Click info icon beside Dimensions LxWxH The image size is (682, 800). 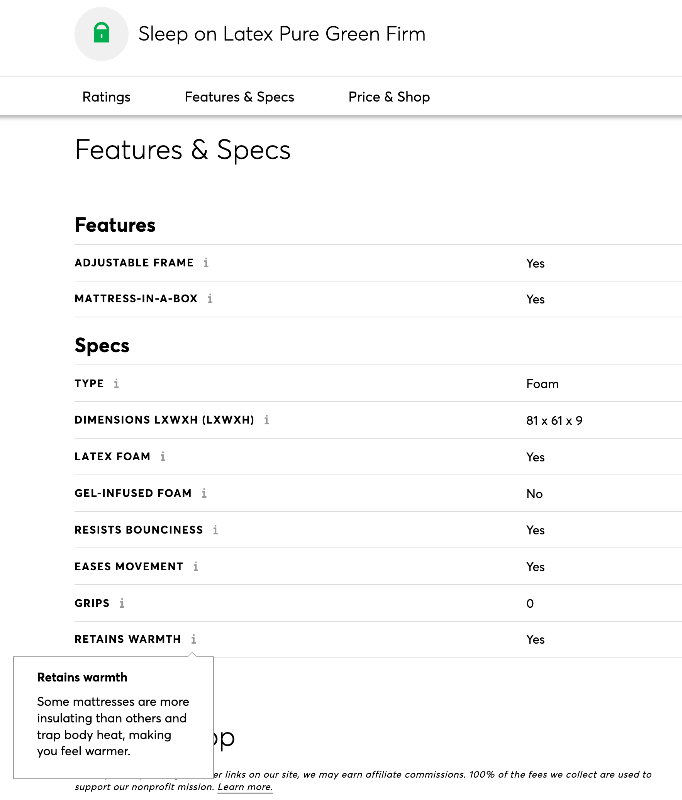(x=266, y=420)
